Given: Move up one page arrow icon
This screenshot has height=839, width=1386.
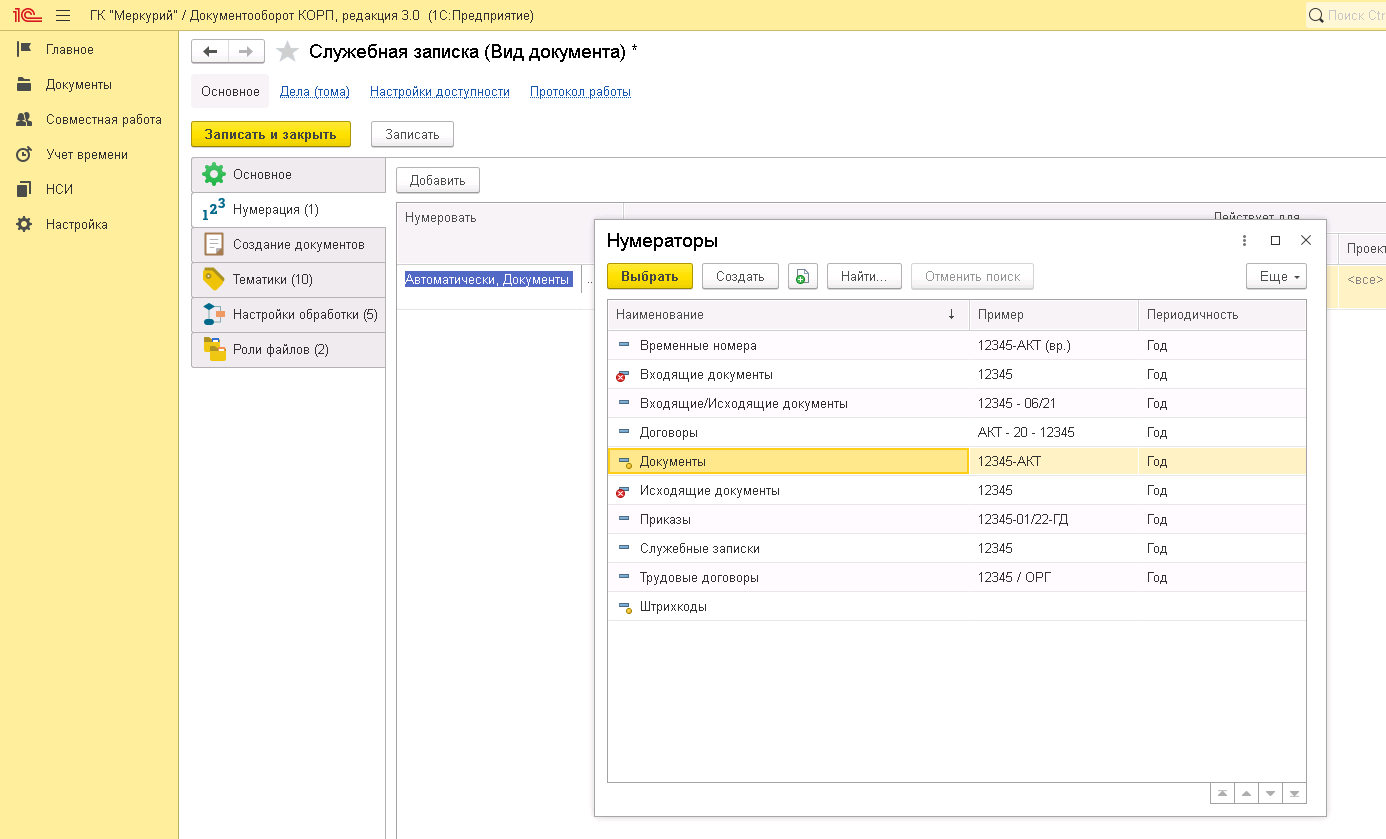Looking at the screenshot, I should click(x=1246, y=793).
